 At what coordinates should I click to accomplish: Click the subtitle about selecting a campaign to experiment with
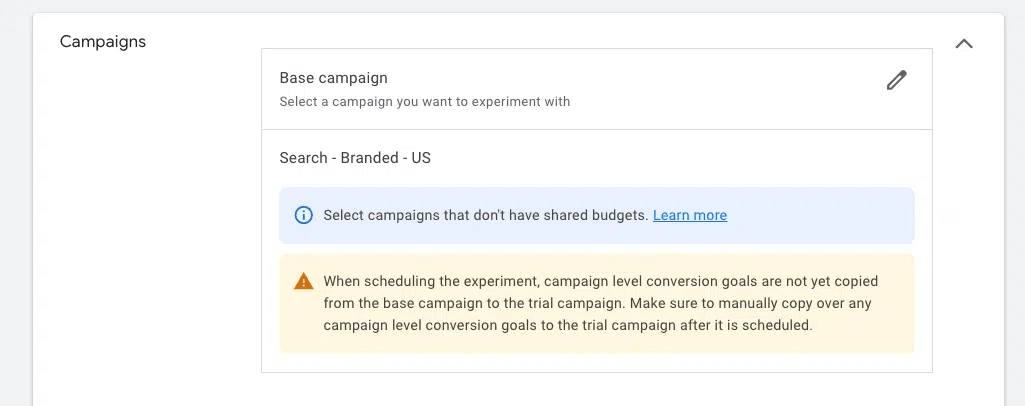point(425,102)
